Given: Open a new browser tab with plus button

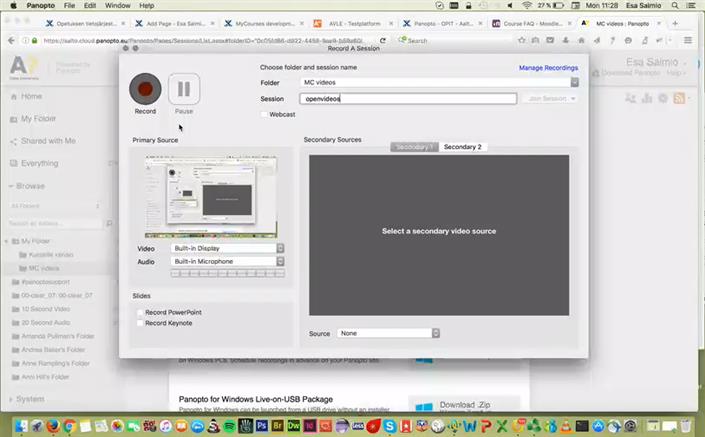Looking at the screenshot, I should 675,23.
